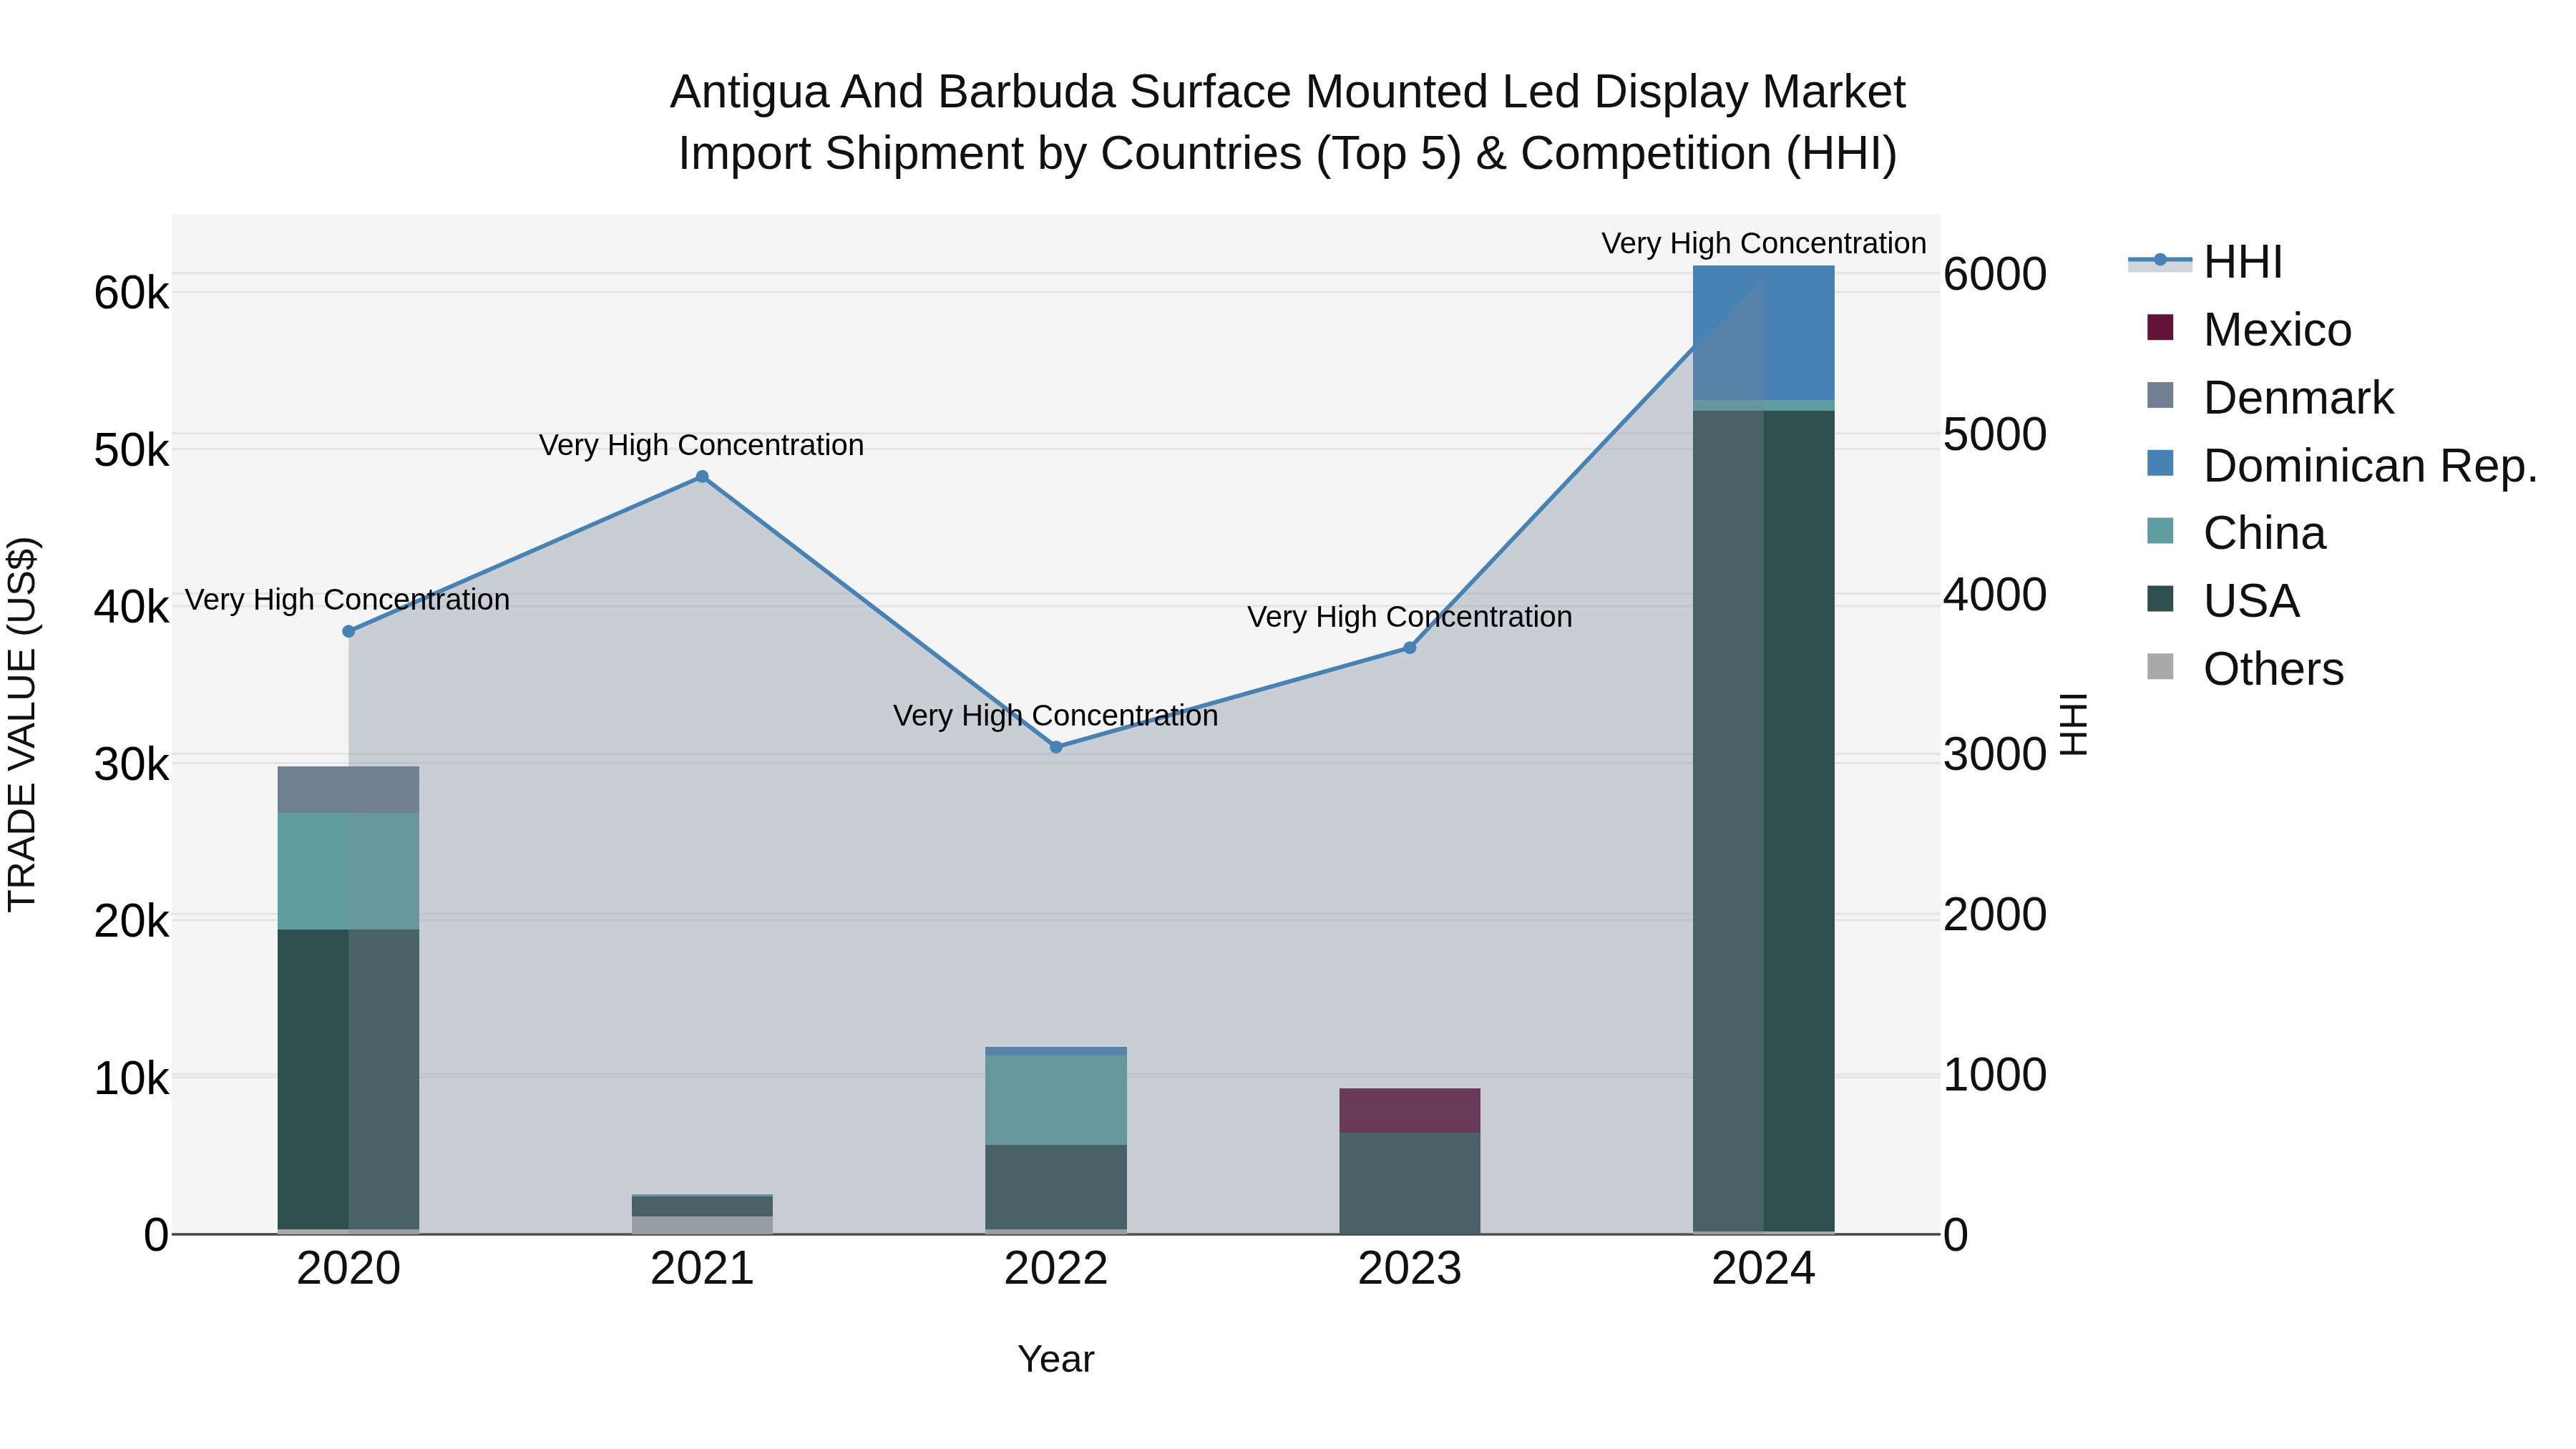Click the USA bar segment for 2024
Viewport: 2576px width, 1449px height.
click(x=1764, y=820)
